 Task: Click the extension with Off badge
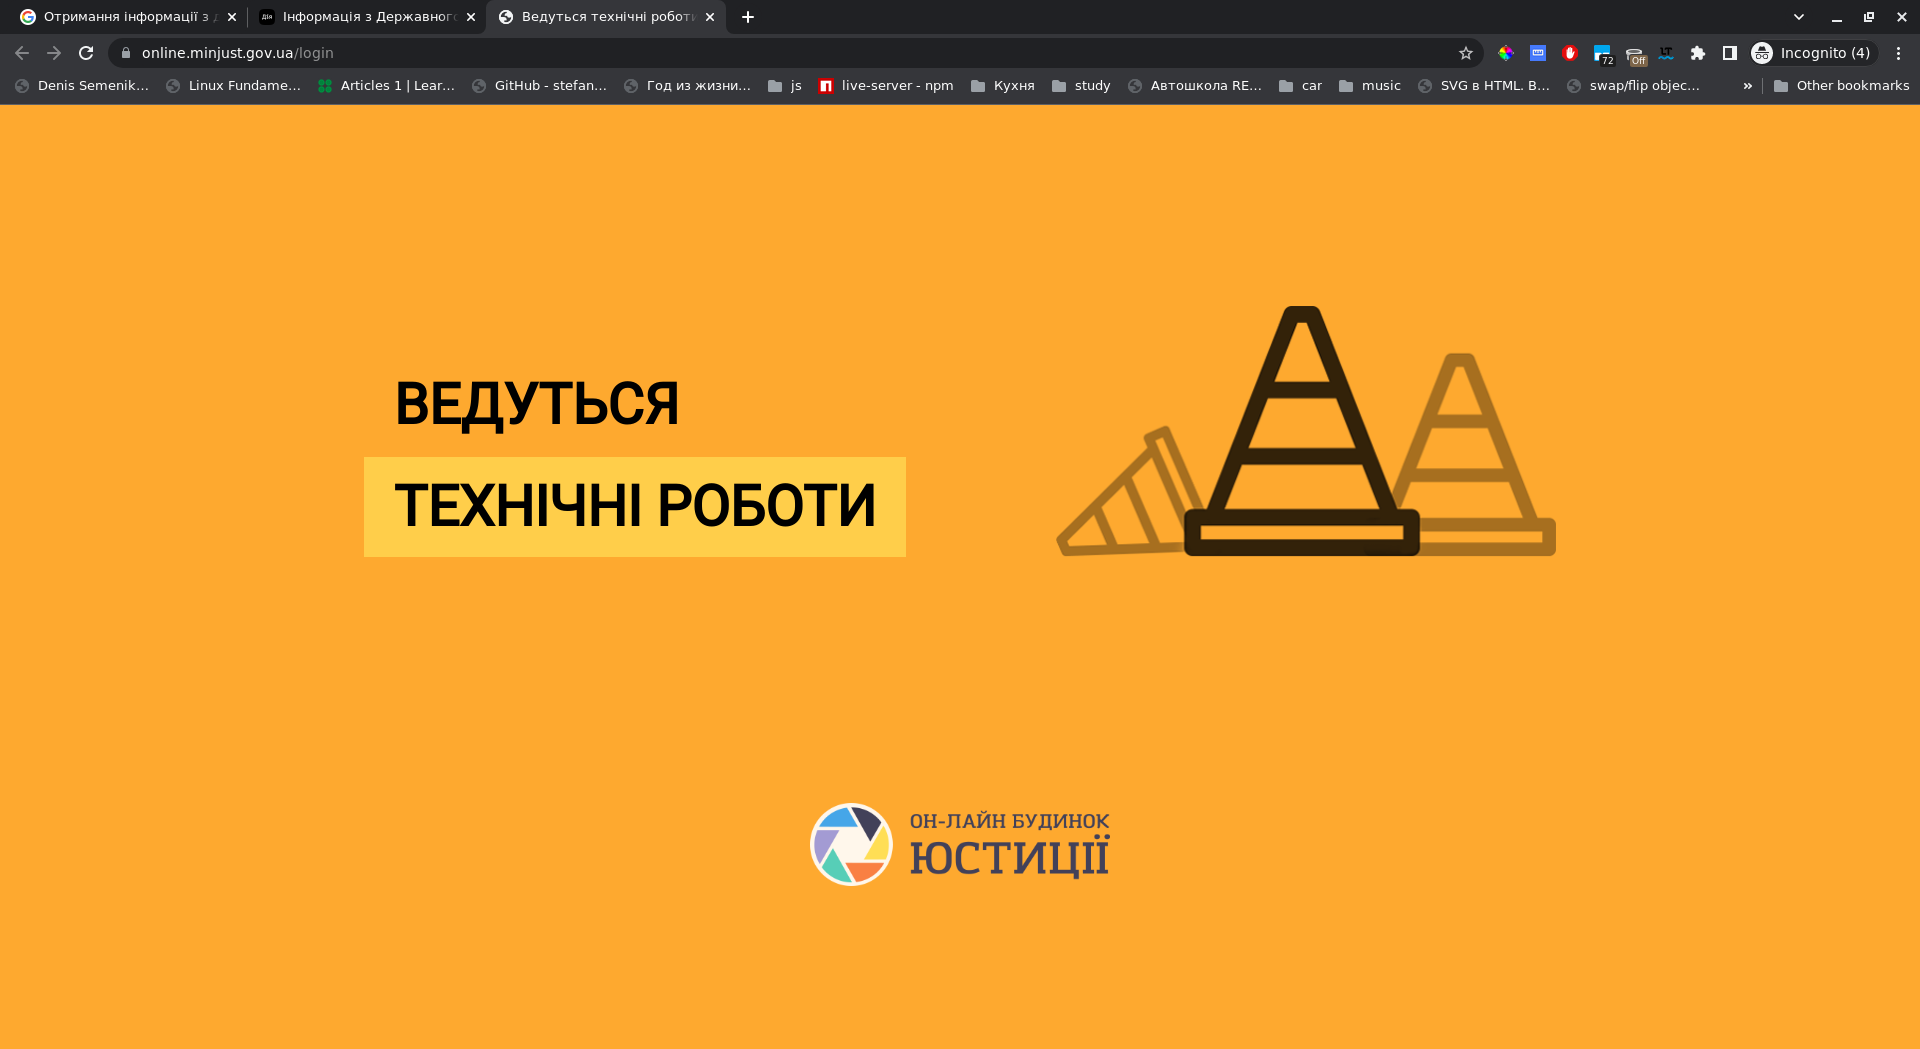[x=1635, y=55]
